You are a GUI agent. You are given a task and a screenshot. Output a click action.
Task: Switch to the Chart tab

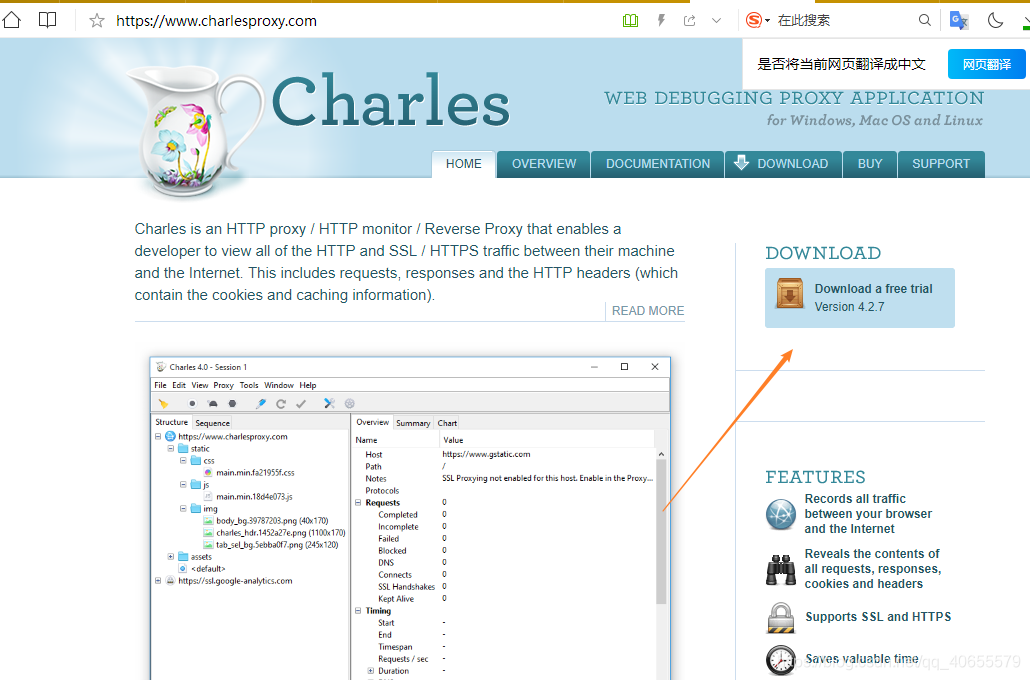coord(447,423)
